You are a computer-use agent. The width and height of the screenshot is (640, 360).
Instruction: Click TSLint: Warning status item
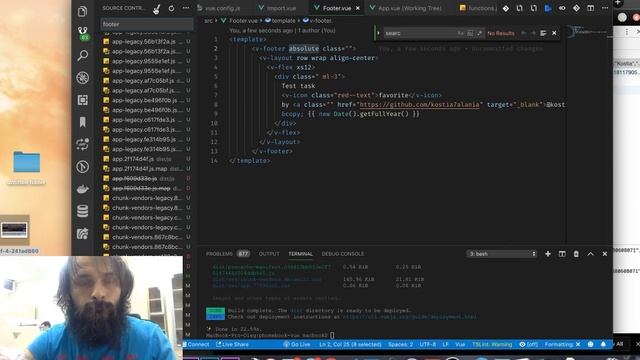[492, 344]
